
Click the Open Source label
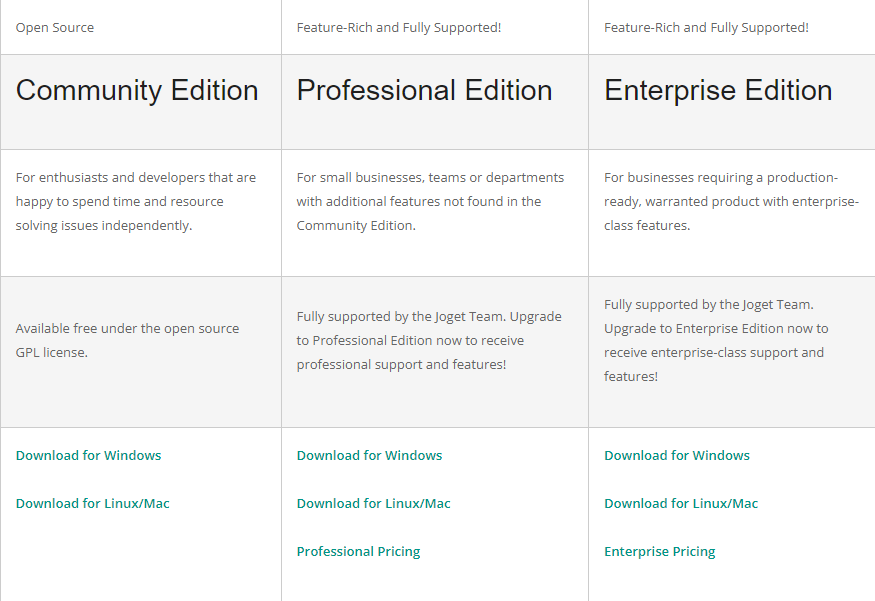point(55,28)
